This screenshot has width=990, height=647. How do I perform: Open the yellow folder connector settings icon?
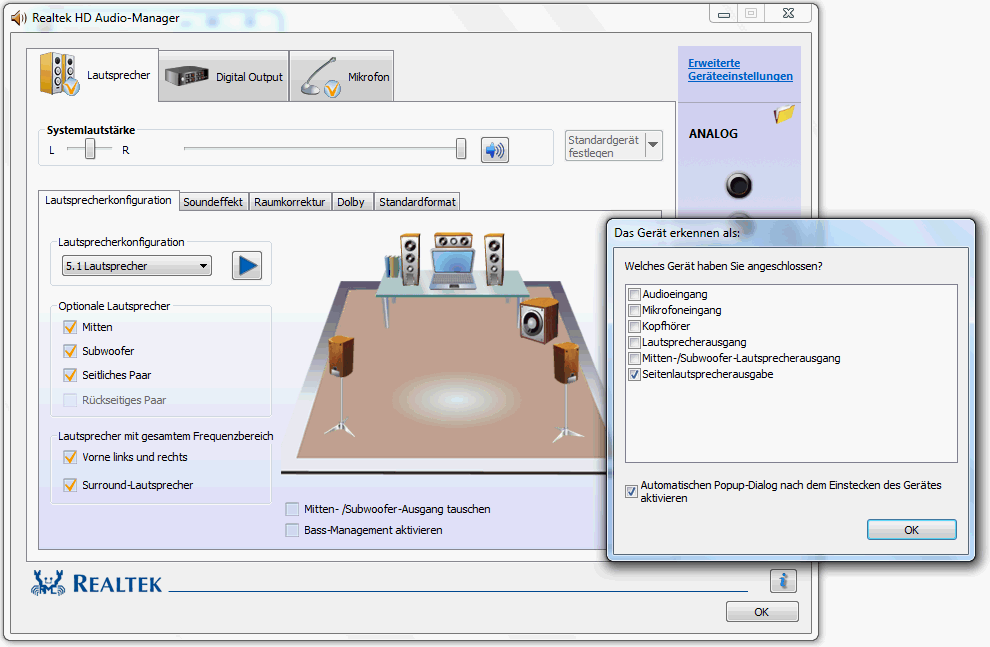click(x=784, y=114)
